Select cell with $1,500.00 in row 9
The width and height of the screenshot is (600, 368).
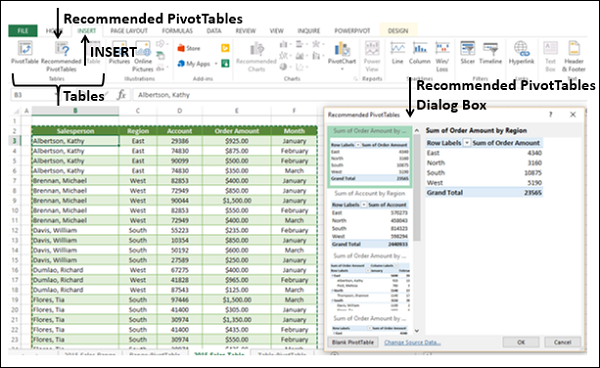click(x=236, y=200)
